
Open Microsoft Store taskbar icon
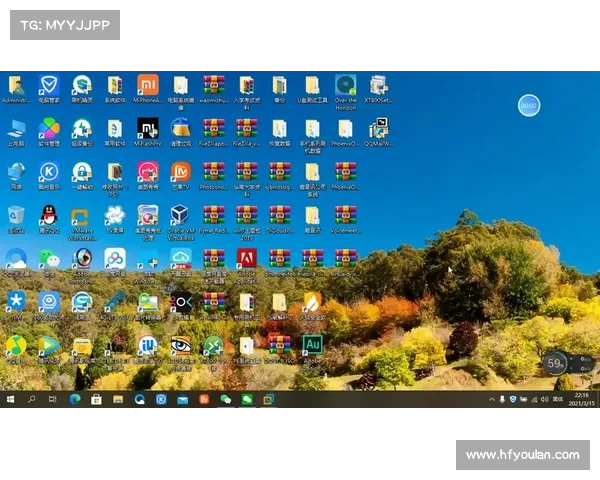pyautogui.click(x=96, y=400)
